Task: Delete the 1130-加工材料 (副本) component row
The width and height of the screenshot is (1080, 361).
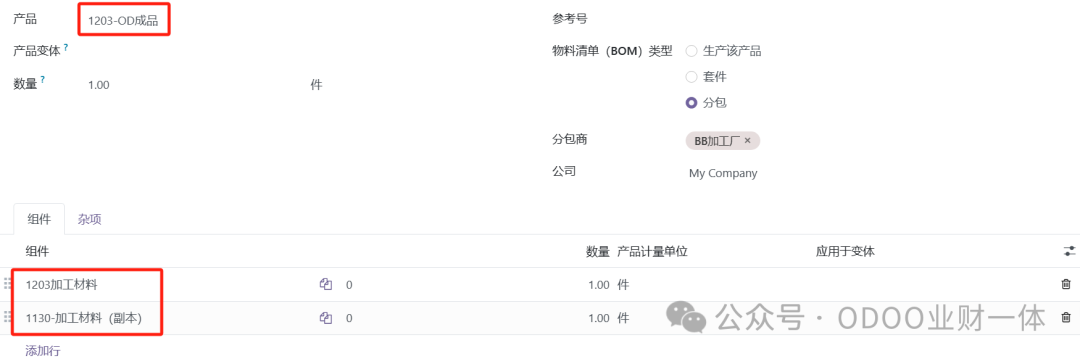Action: [1066, 318]
